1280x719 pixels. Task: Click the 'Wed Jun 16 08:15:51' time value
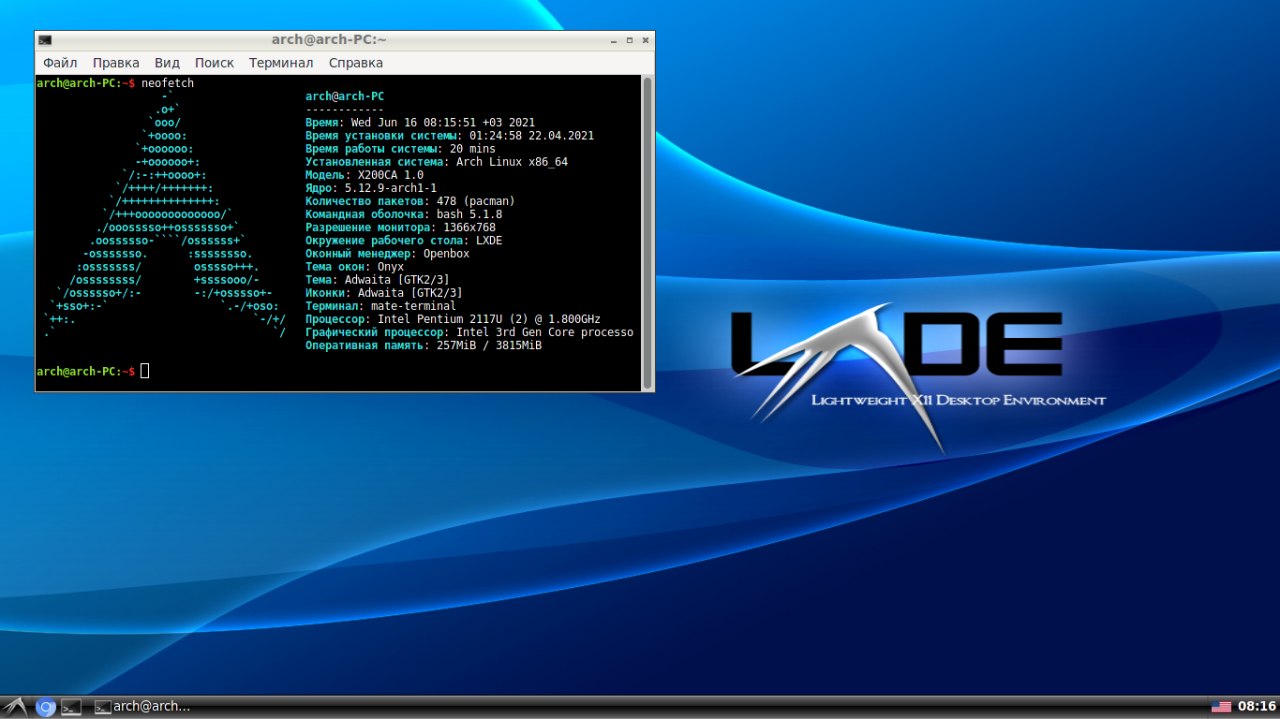(413, 123)
